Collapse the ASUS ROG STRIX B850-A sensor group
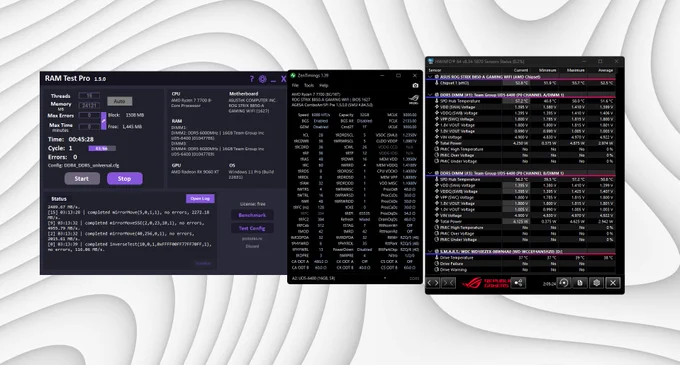 tap(430, 77)
